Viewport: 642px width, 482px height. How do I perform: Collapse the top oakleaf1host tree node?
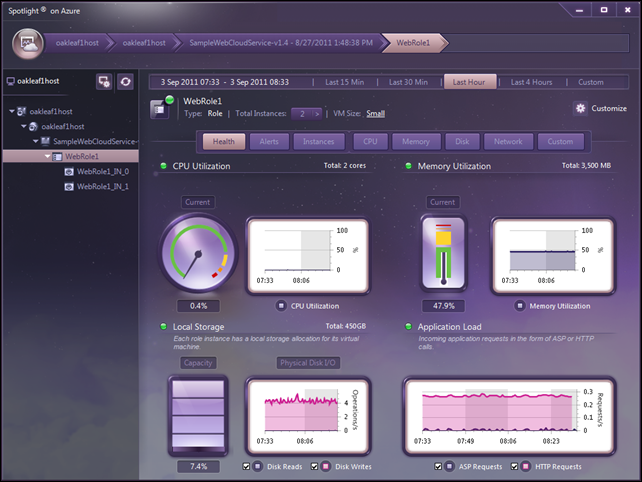pyautogui.click(x=12, y=111)
